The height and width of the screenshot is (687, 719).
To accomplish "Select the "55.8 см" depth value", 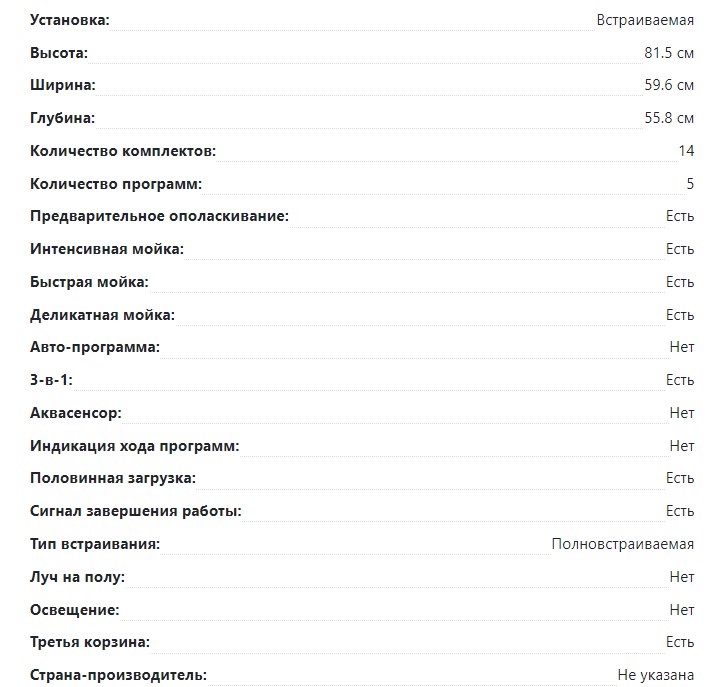I will [669, 118].
